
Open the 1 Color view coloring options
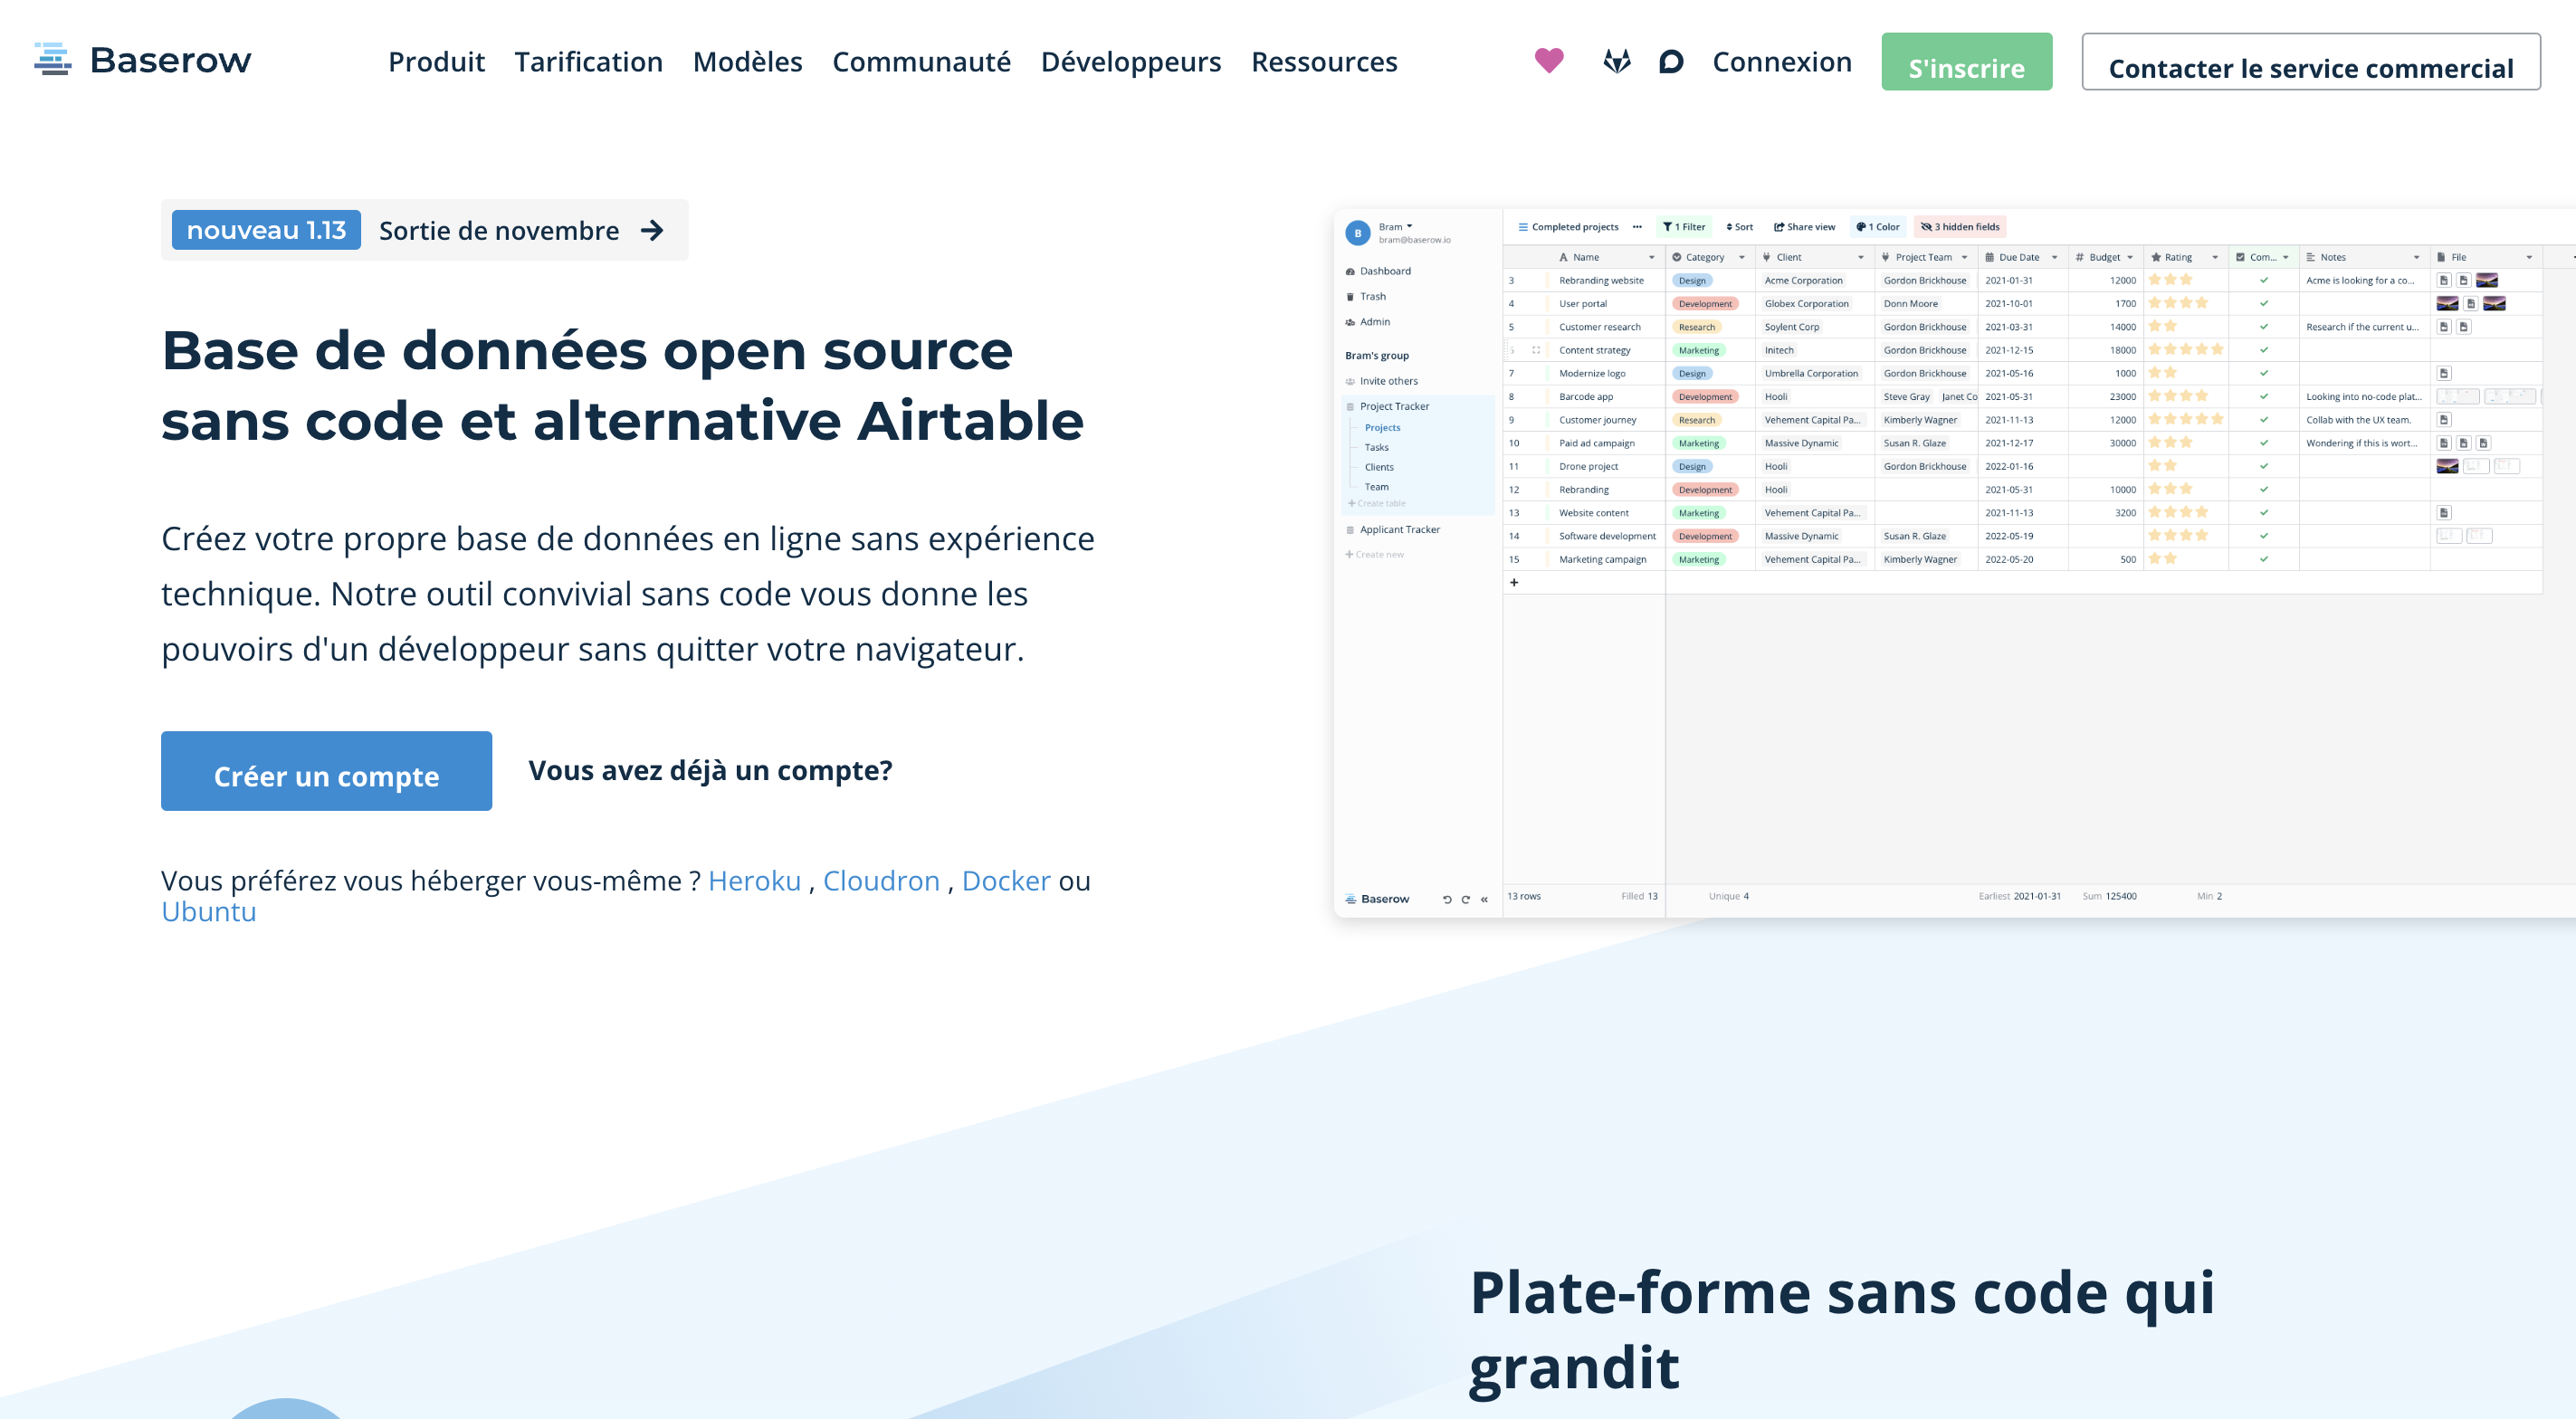point(1877,227)
